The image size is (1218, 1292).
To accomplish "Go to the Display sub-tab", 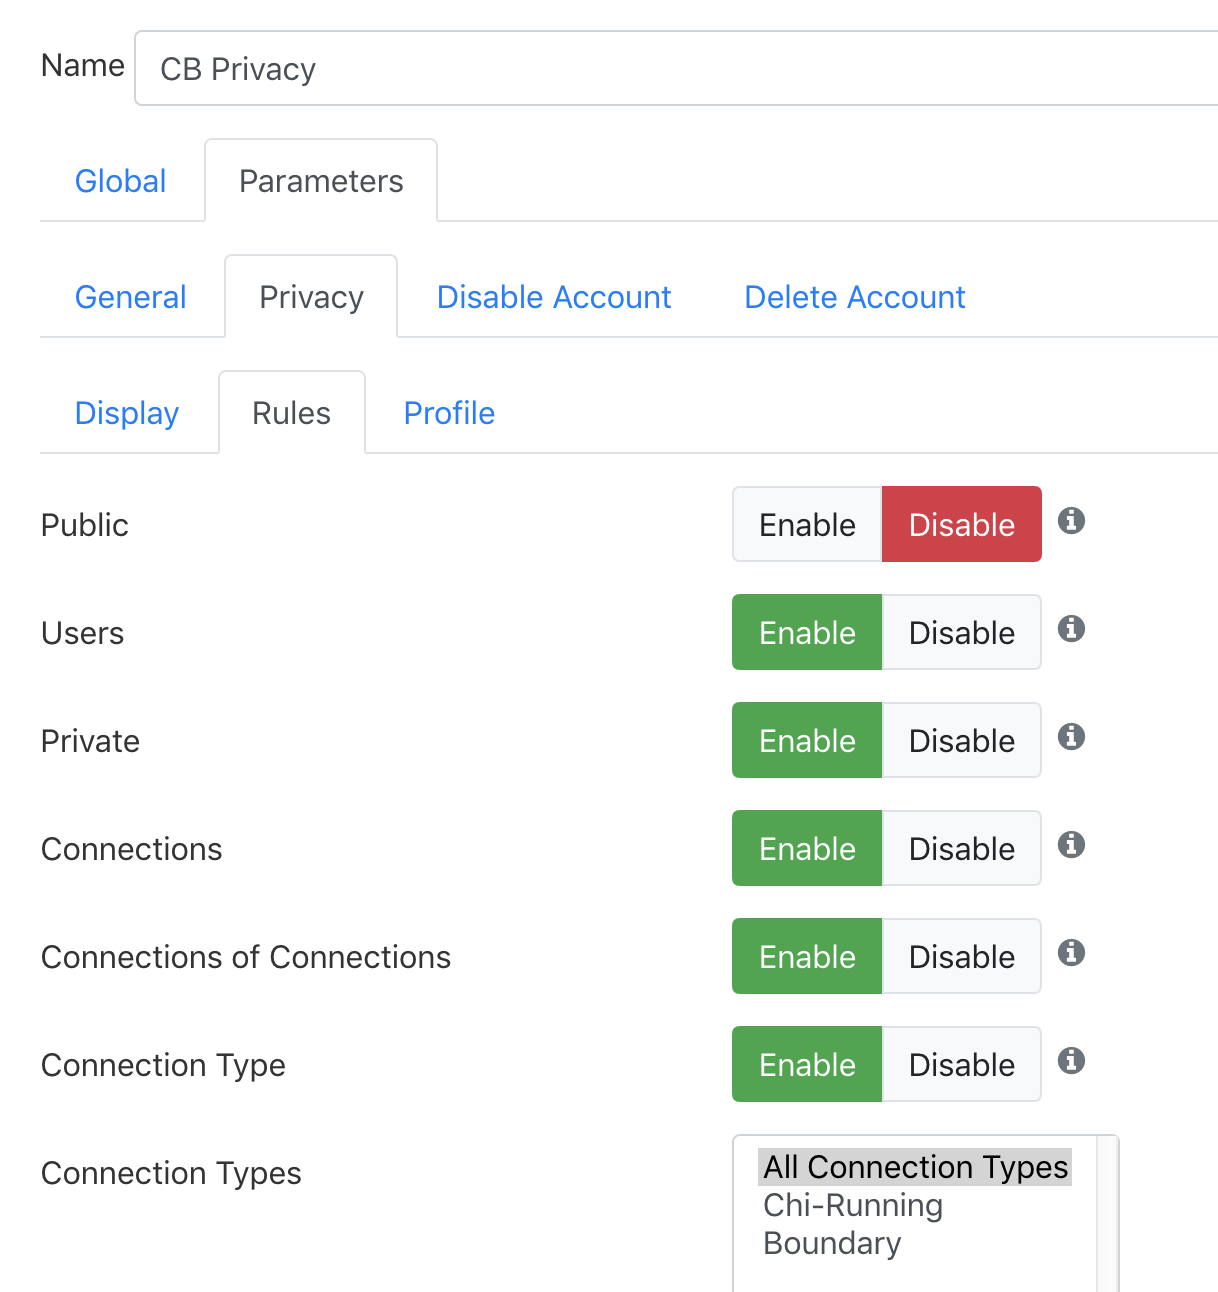I will pos(127,413).
